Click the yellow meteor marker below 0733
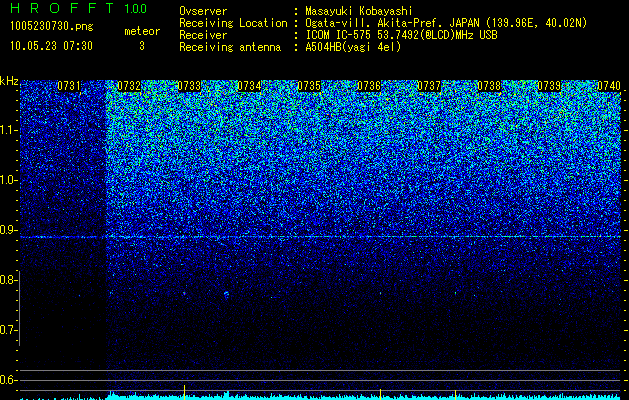The width and height of the screenshot is (629, 400). pyautogui.click(x=184, y=392)
